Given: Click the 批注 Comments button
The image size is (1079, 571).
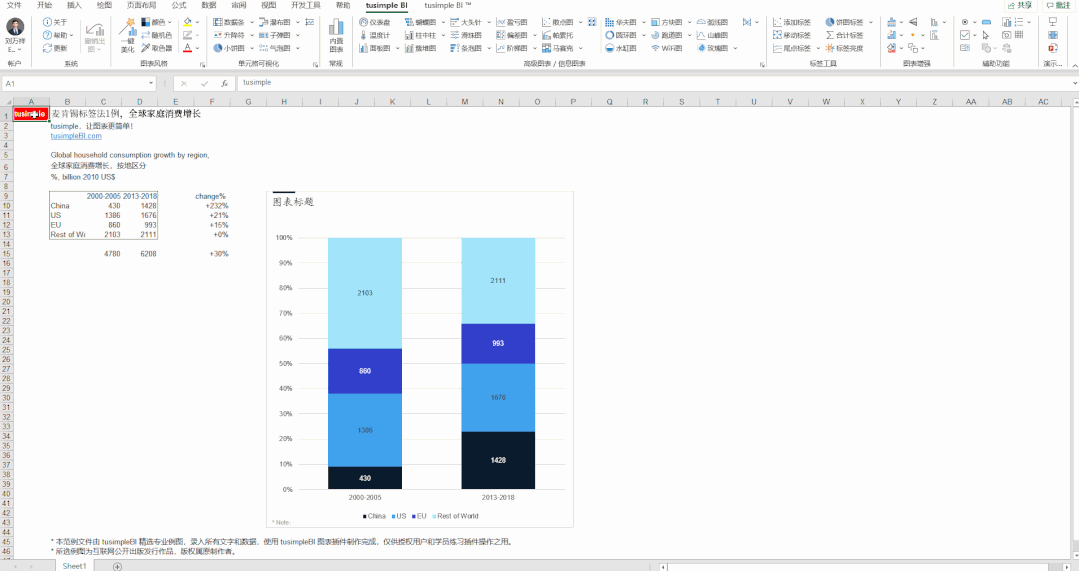Looking at the screenshot, I should [1058, 6].
